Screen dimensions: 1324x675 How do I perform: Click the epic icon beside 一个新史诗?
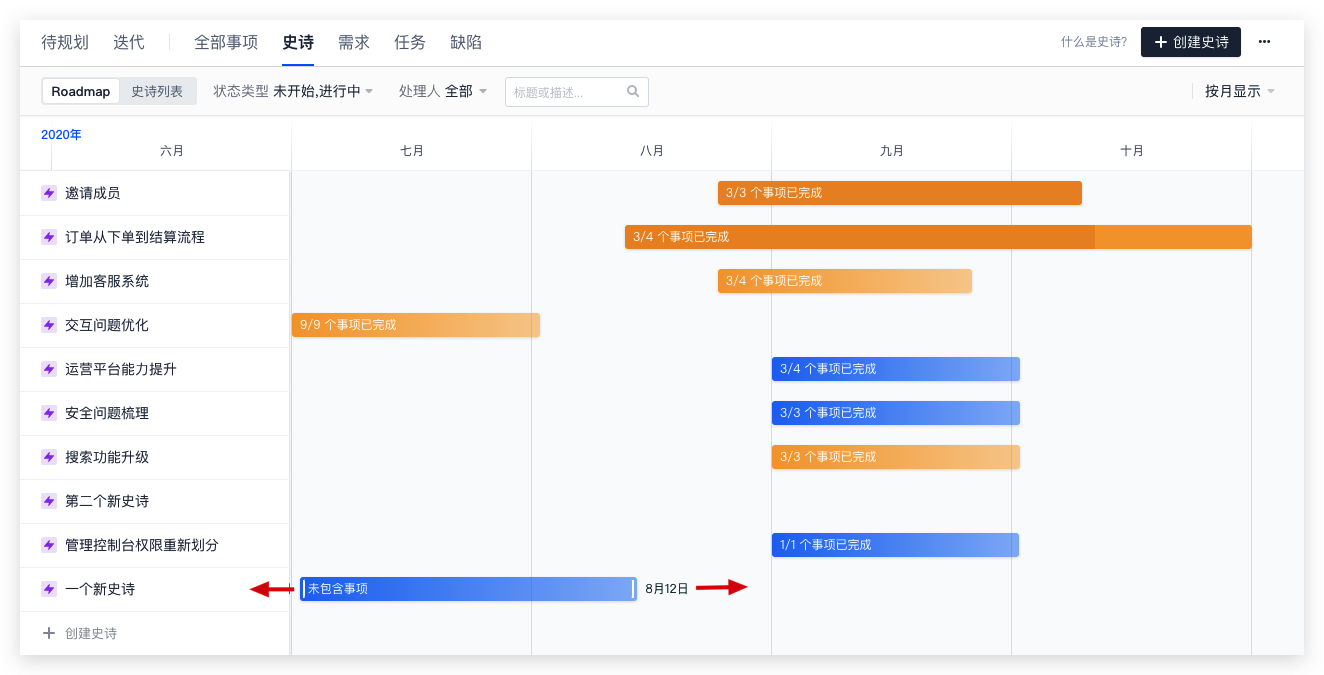[x=48, y=589]
